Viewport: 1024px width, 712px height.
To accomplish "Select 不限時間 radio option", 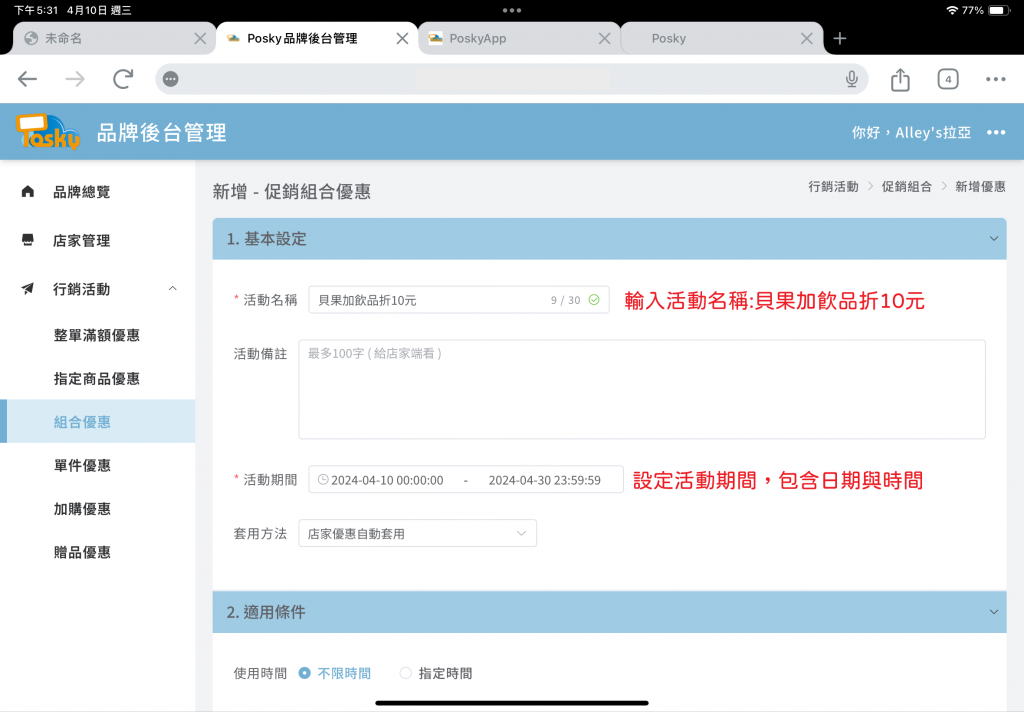I will click(304, 673).
